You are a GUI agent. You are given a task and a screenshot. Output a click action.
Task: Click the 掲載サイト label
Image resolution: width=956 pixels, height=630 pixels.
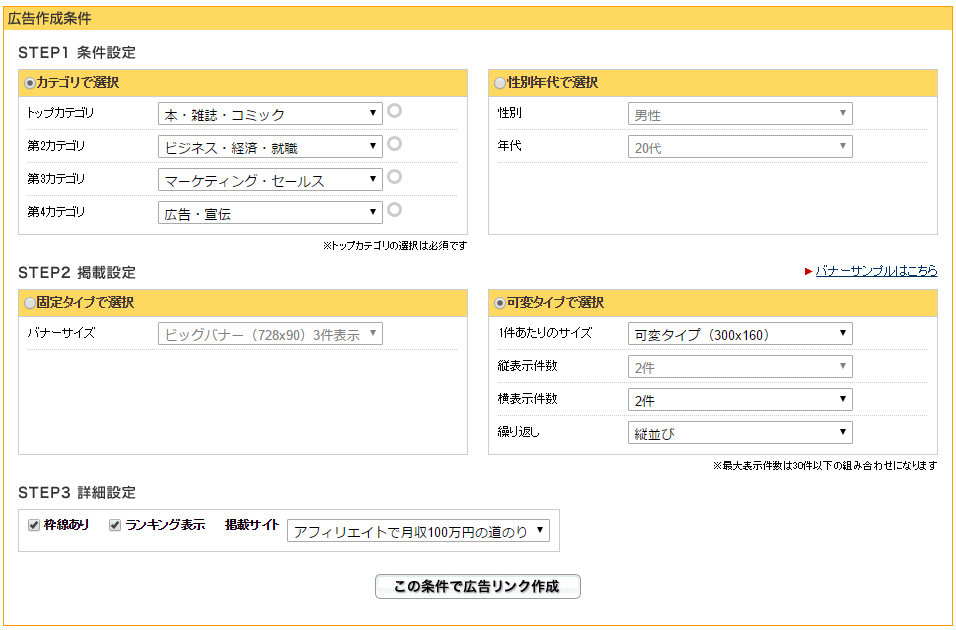tap(252, 525)
